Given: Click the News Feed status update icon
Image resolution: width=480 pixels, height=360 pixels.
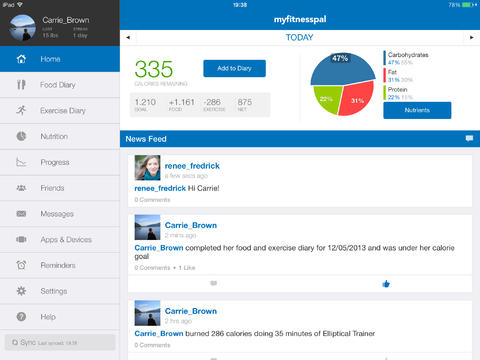Looking at the screenshot, I should pyautogui.click(x=469, y=138).
